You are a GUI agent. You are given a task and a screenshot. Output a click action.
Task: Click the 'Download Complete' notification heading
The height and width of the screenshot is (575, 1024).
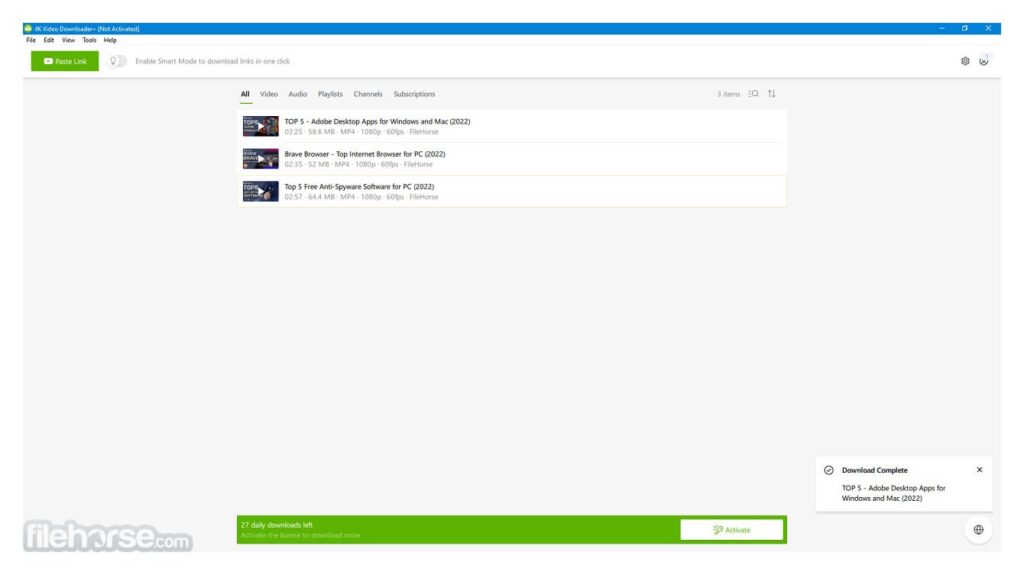point(874,470)
